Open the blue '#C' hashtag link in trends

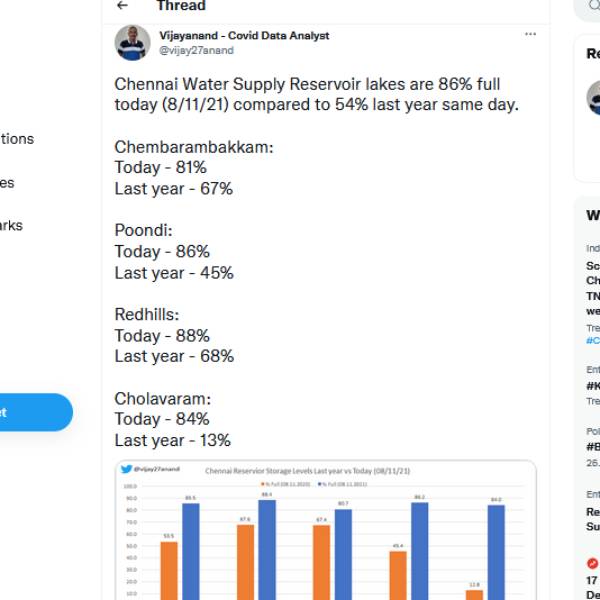[x=593, y=340]
